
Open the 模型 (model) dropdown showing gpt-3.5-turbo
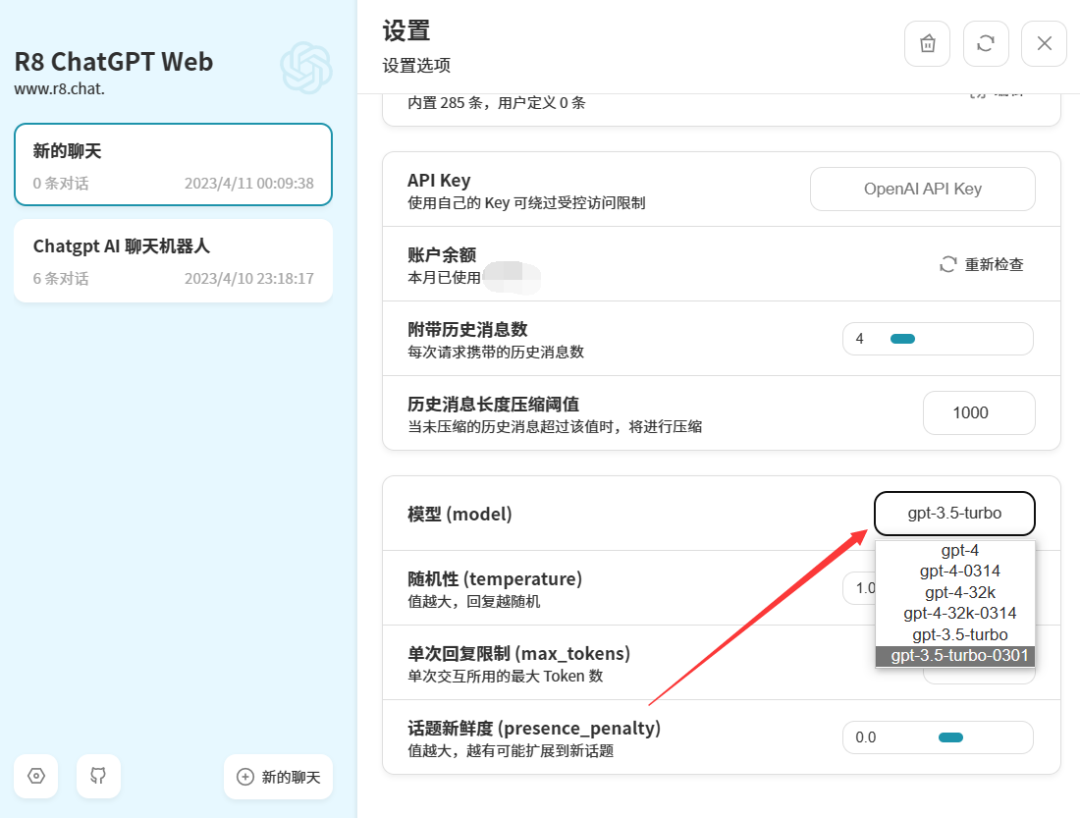click(955, 513)
